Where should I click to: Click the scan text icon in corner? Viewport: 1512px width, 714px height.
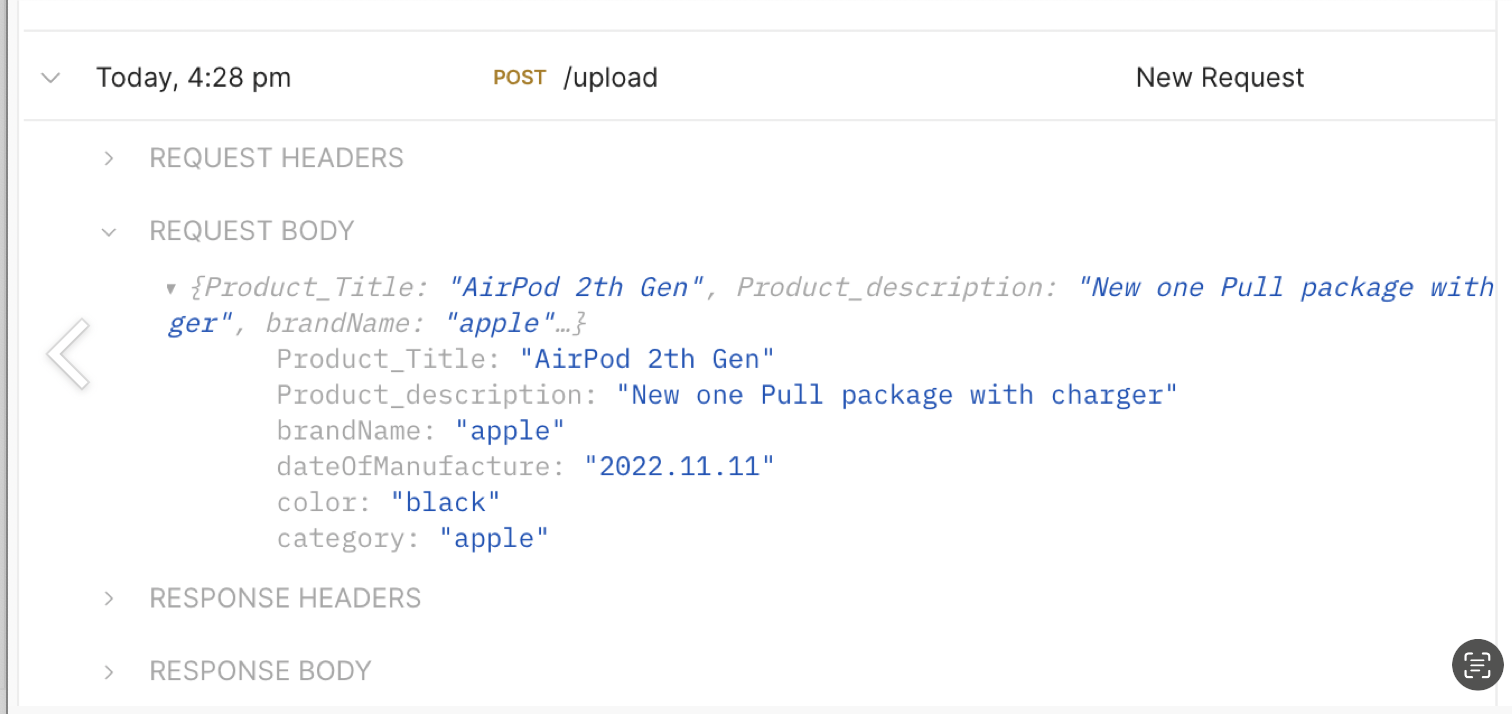[1477, 665]
